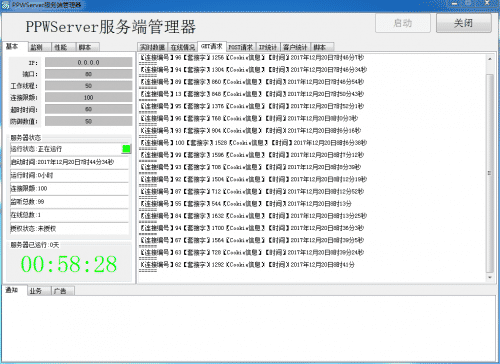Image resolution: width=500 pixels, height=364 pixels.
Task: Select log entry with socket 1632
Action: 253,216
